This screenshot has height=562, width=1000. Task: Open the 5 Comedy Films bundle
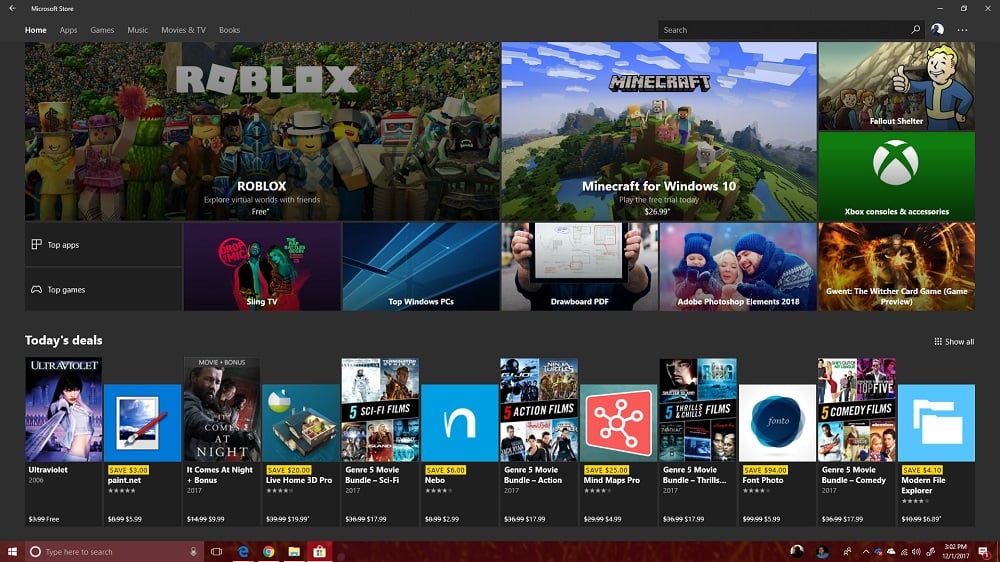click(857, 409)
